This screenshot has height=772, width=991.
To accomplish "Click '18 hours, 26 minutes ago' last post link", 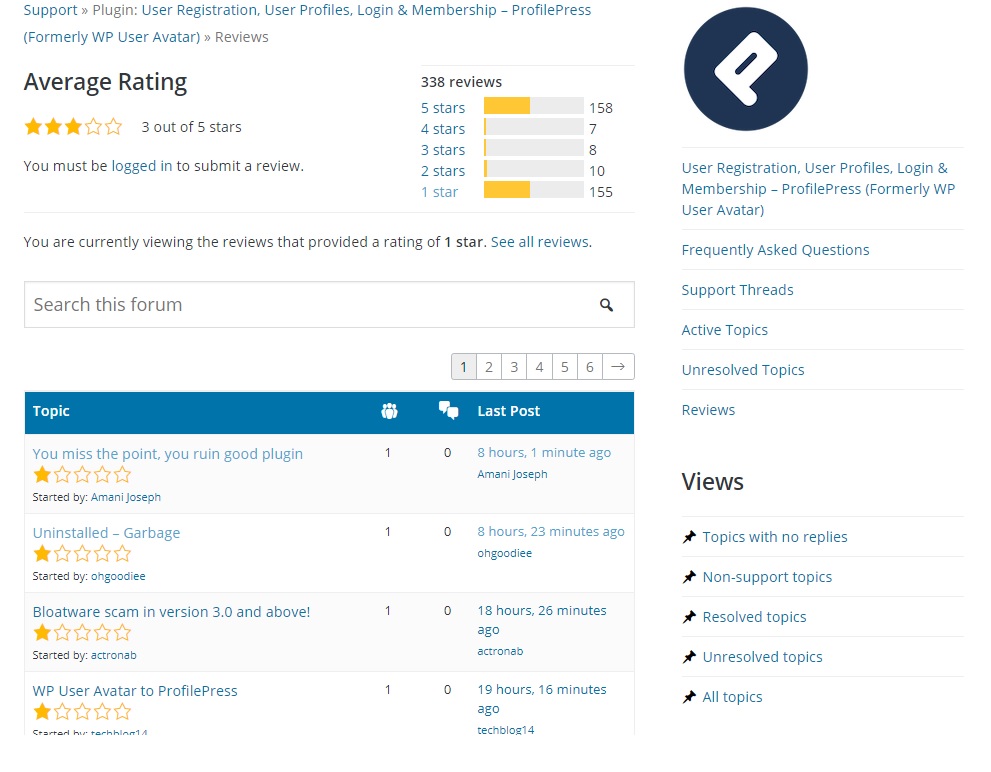I will pyautogui.click(x=542, y=620).
